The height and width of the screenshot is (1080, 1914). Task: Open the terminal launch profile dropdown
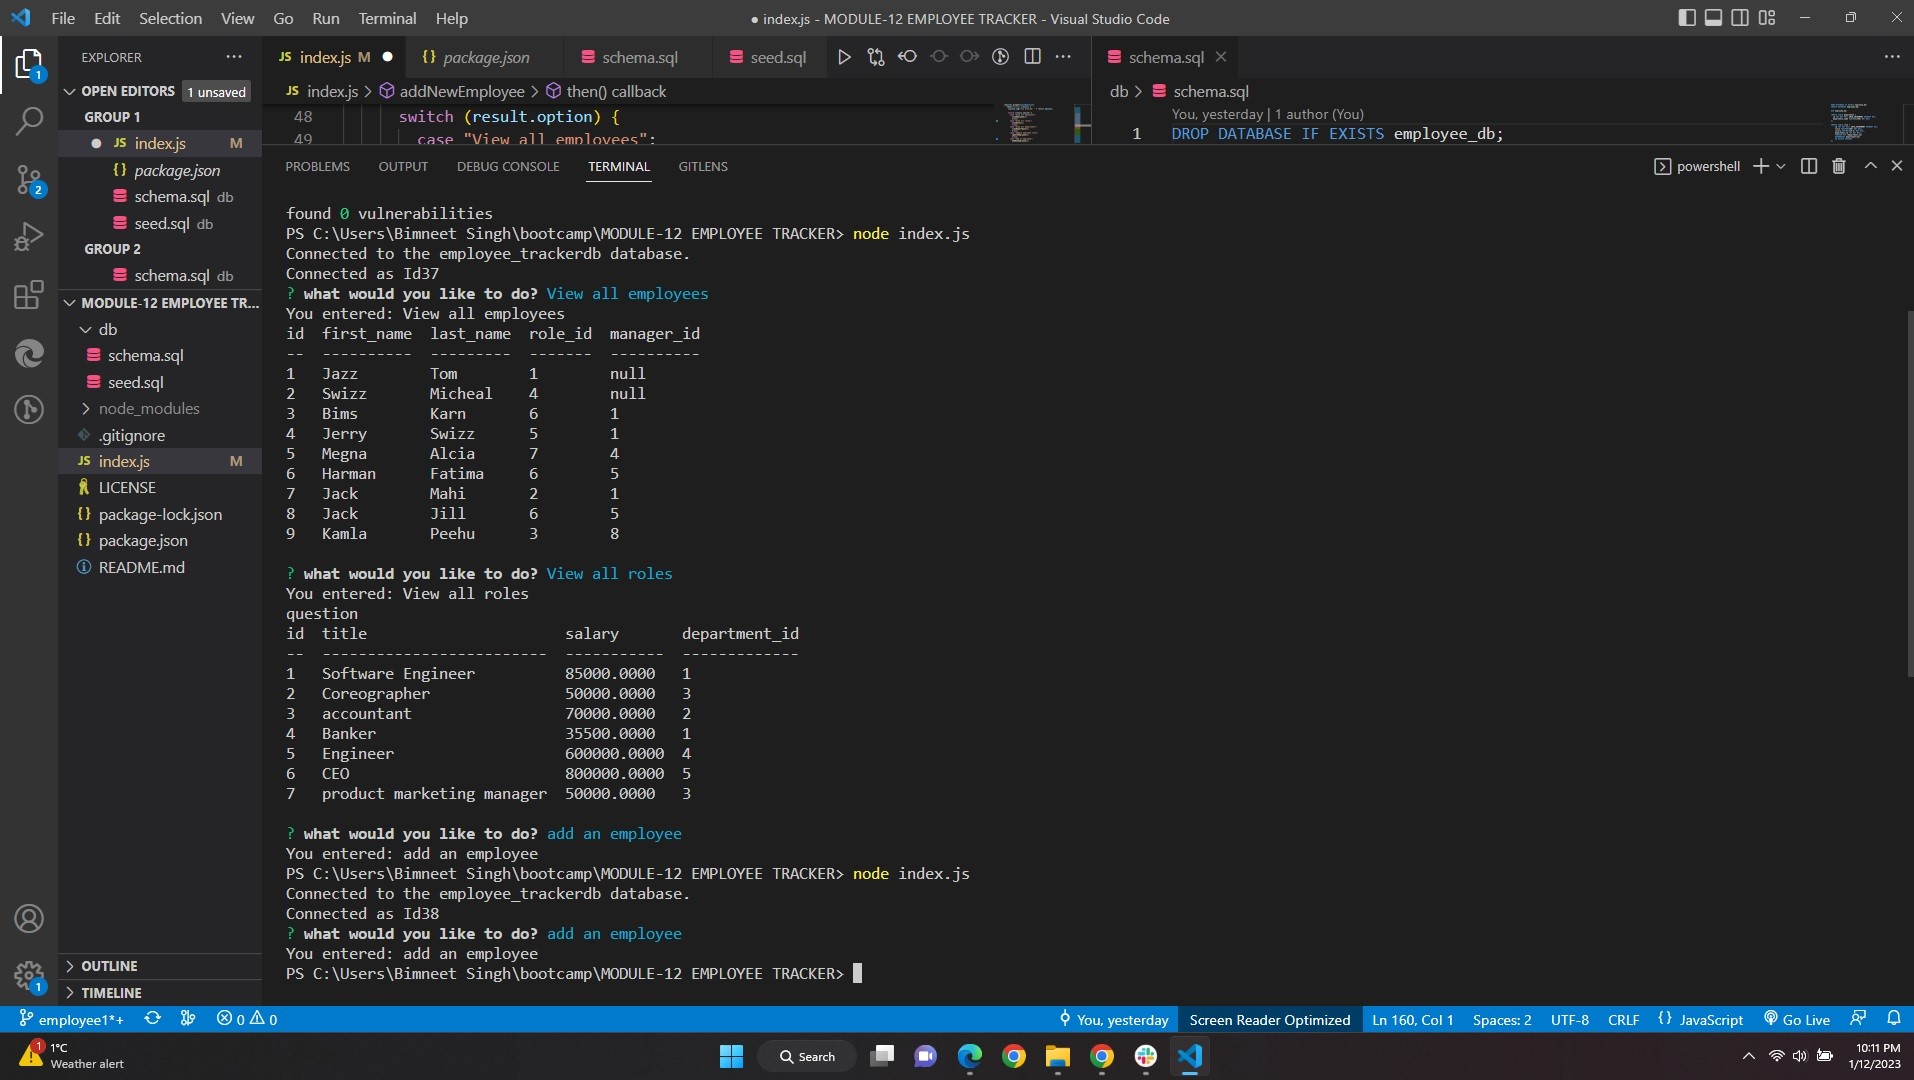tap(1782, 166)
